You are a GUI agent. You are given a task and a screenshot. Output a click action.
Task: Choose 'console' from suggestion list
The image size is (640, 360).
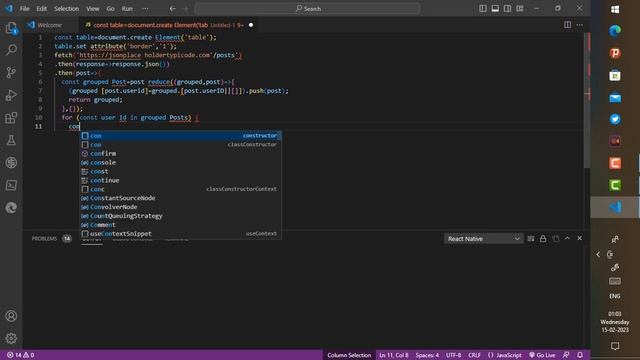pyautogui.click(x=180, y=162)
